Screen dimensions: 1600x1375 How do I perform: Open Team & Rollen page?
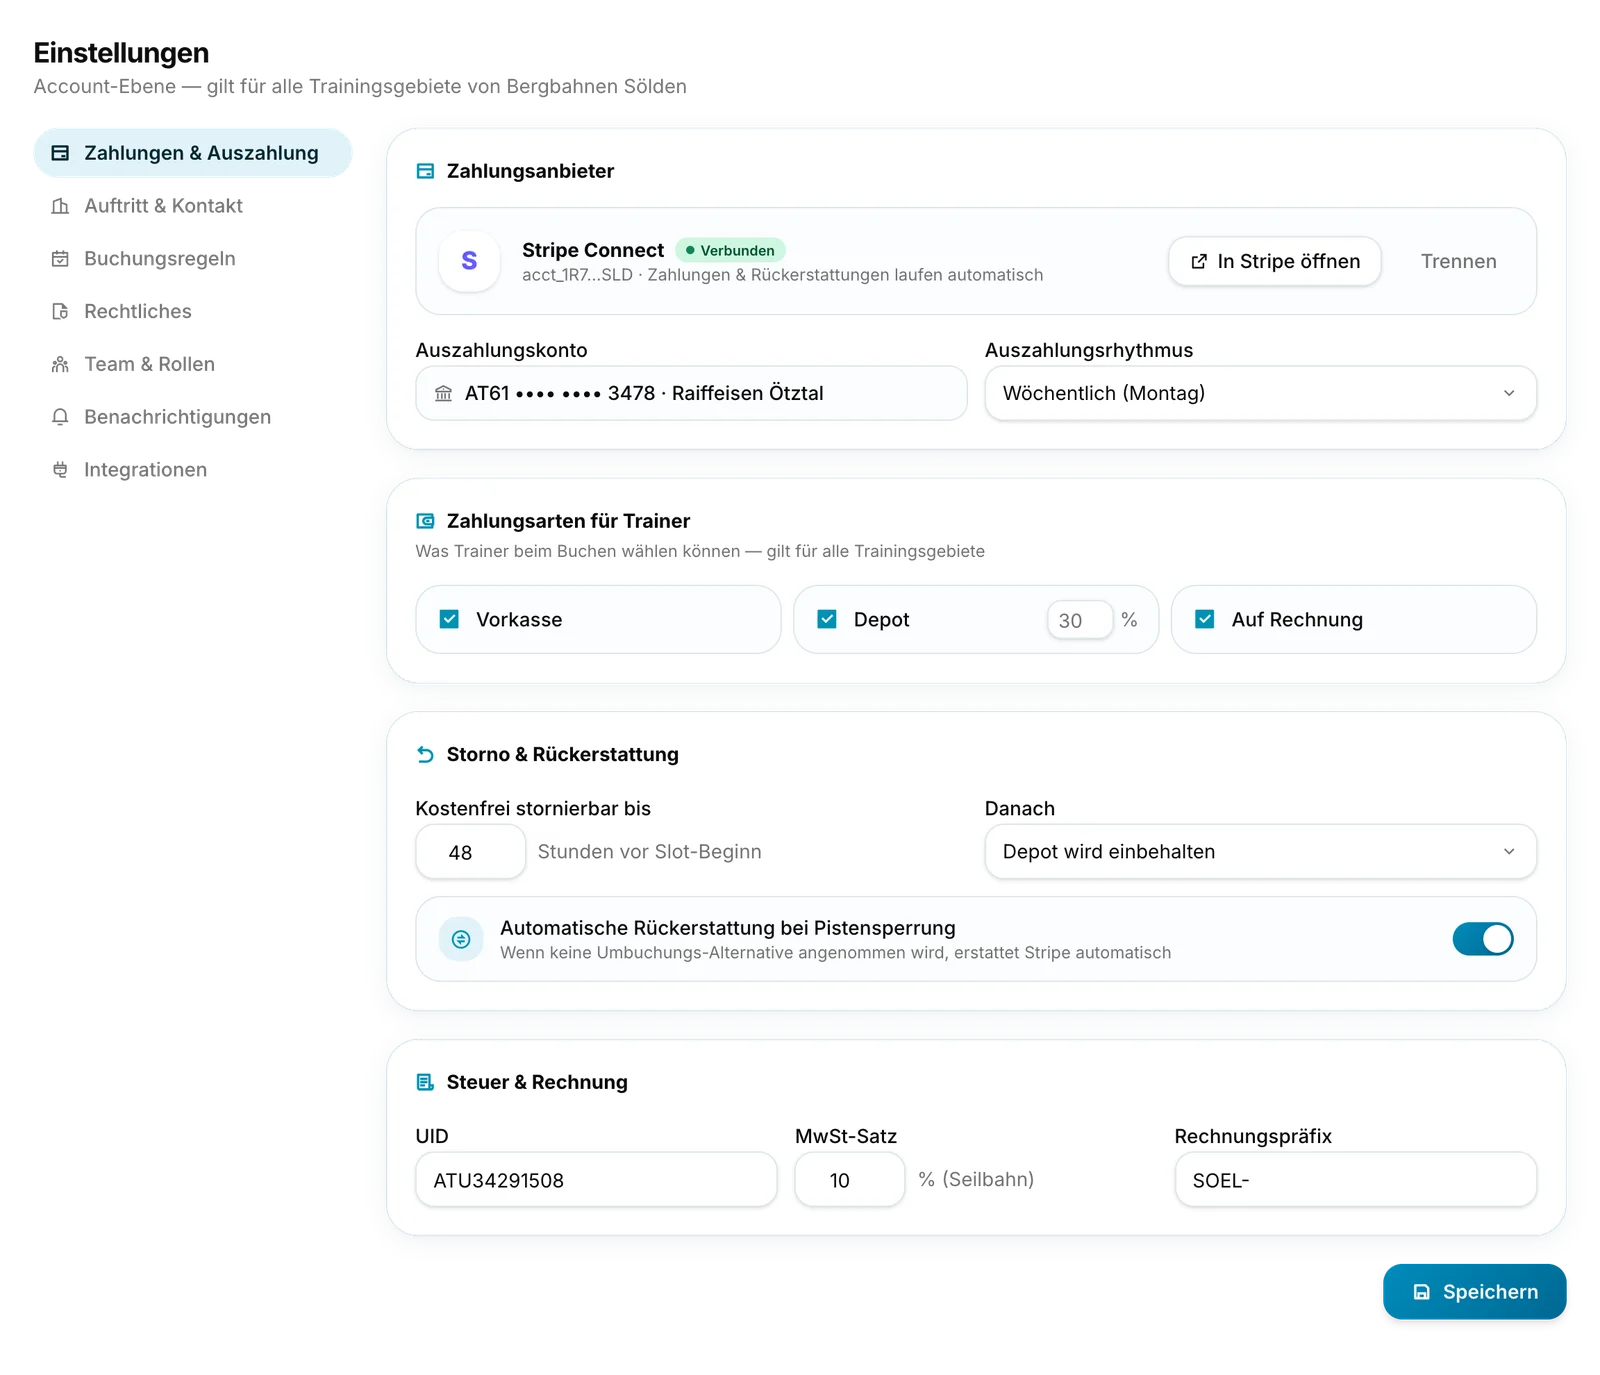[193, 364]
